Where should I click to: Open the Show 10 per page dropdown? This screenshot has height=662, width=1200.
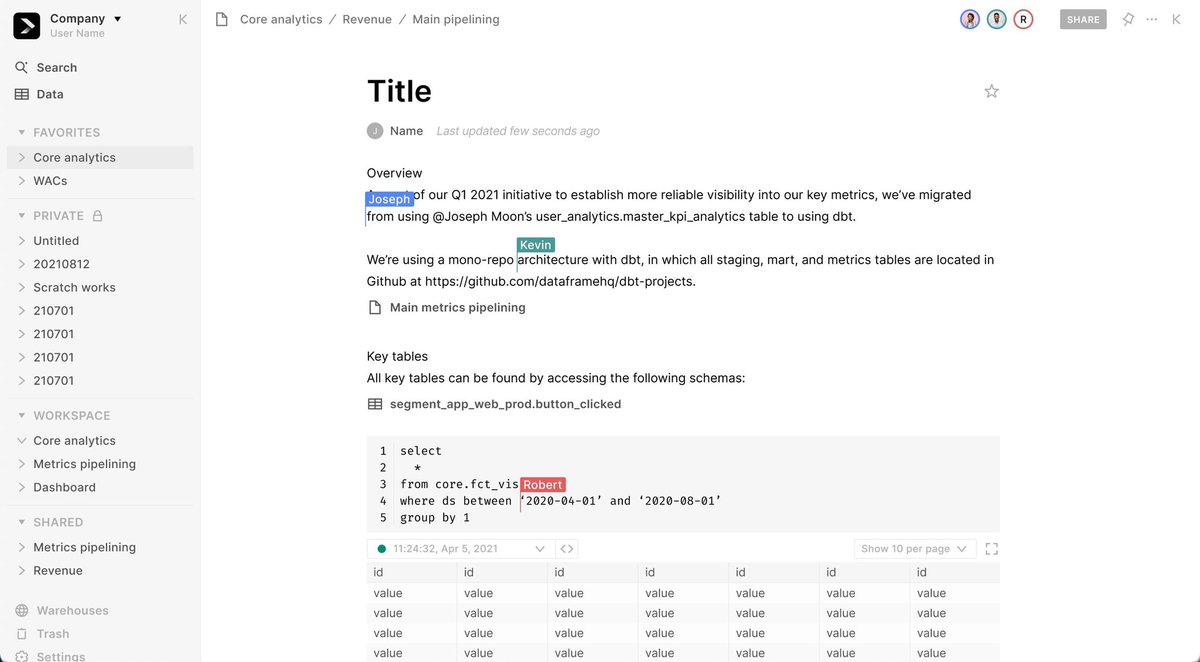tap(913, 548)
